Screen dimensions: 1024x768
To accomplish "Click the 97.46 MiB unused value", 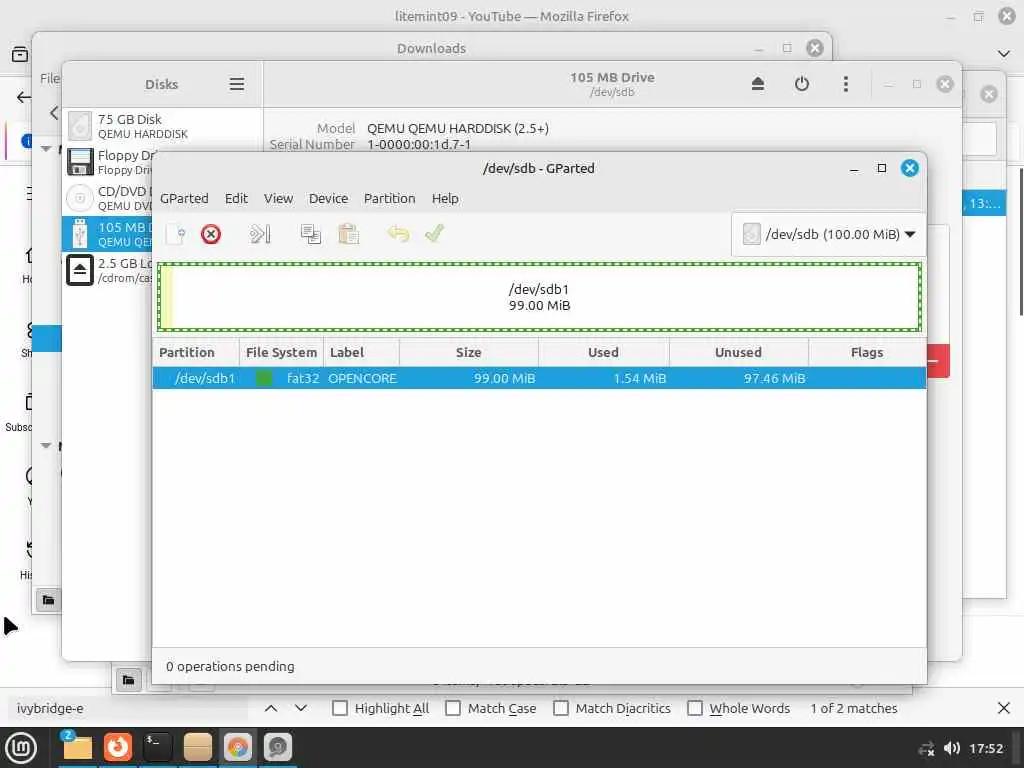I will pyautogui.click(x=774, y=378).
